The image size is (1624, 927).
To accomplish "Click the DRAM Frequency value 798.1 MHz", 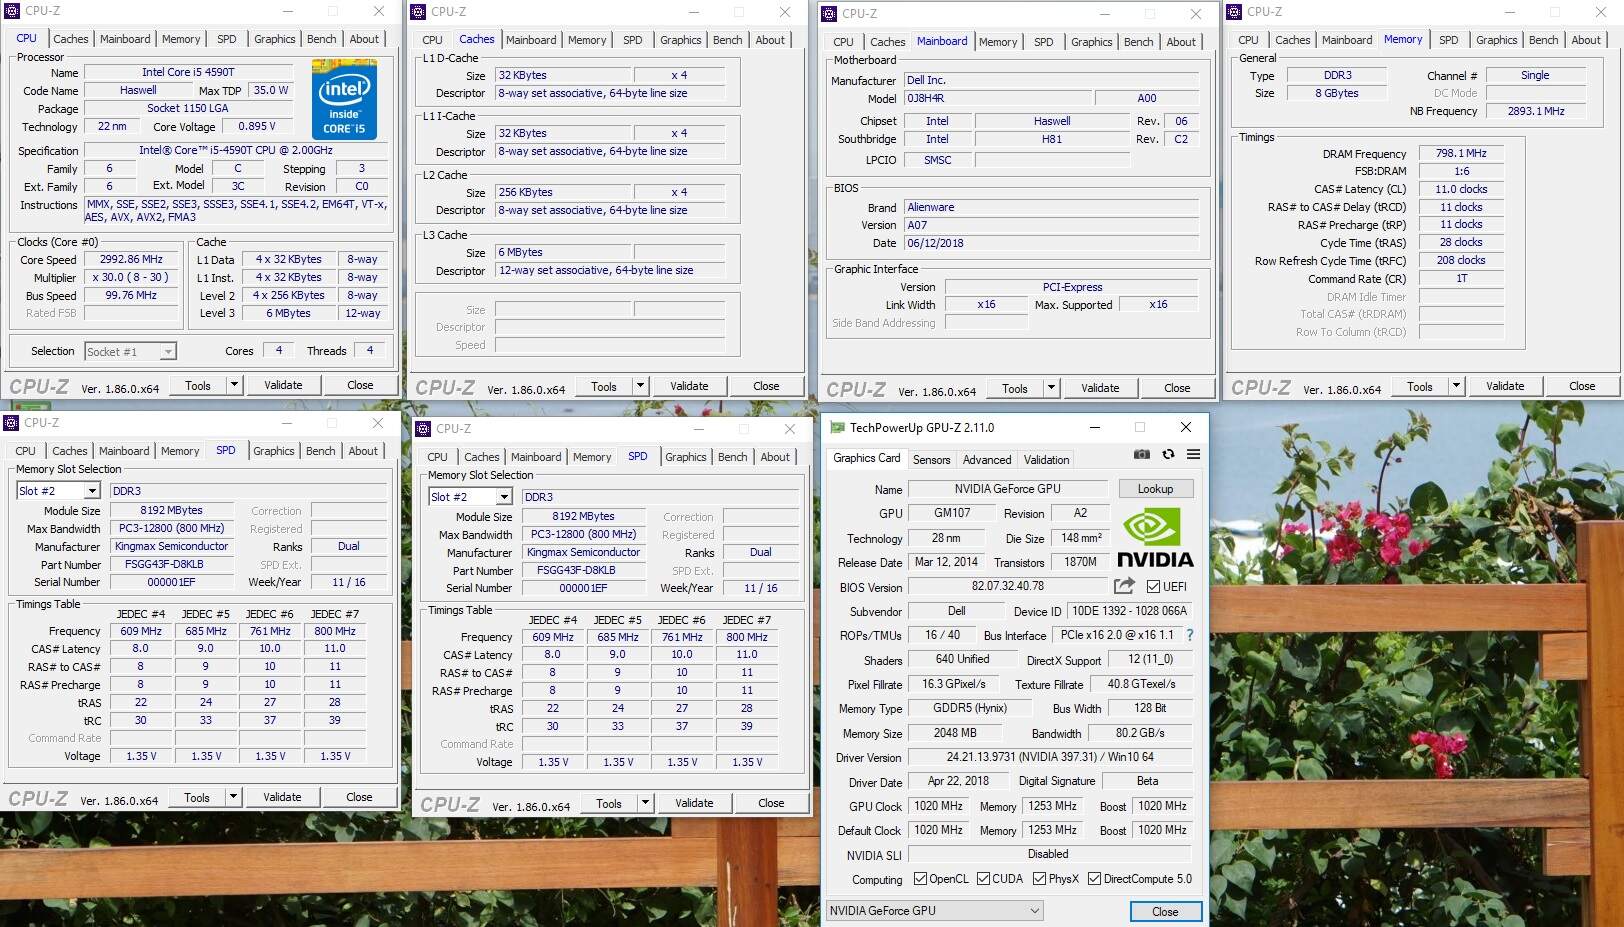I will pos(1461,153).
